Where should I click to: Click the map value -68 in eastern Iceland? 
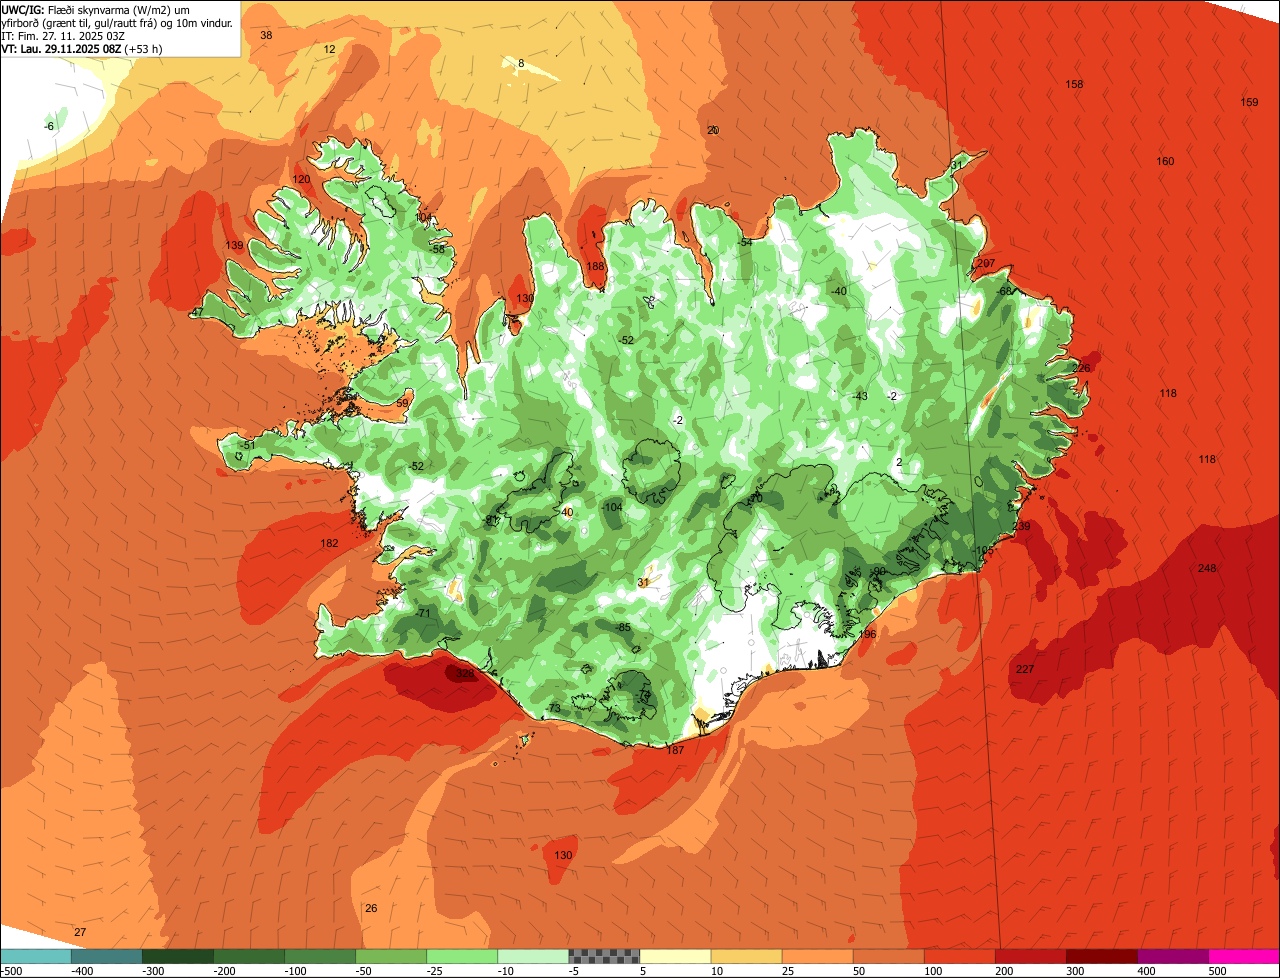click(1005, 291)
